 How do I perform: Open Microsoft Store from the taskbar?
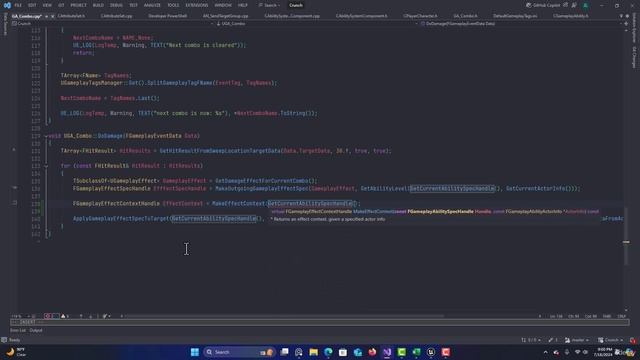343,352
